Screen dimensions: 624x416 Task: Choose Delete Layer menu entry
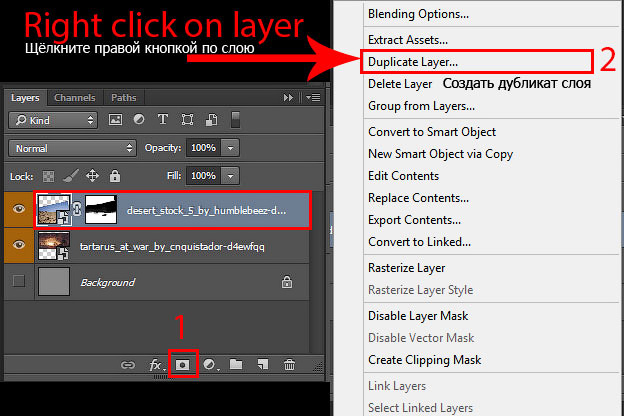(400, 84)
